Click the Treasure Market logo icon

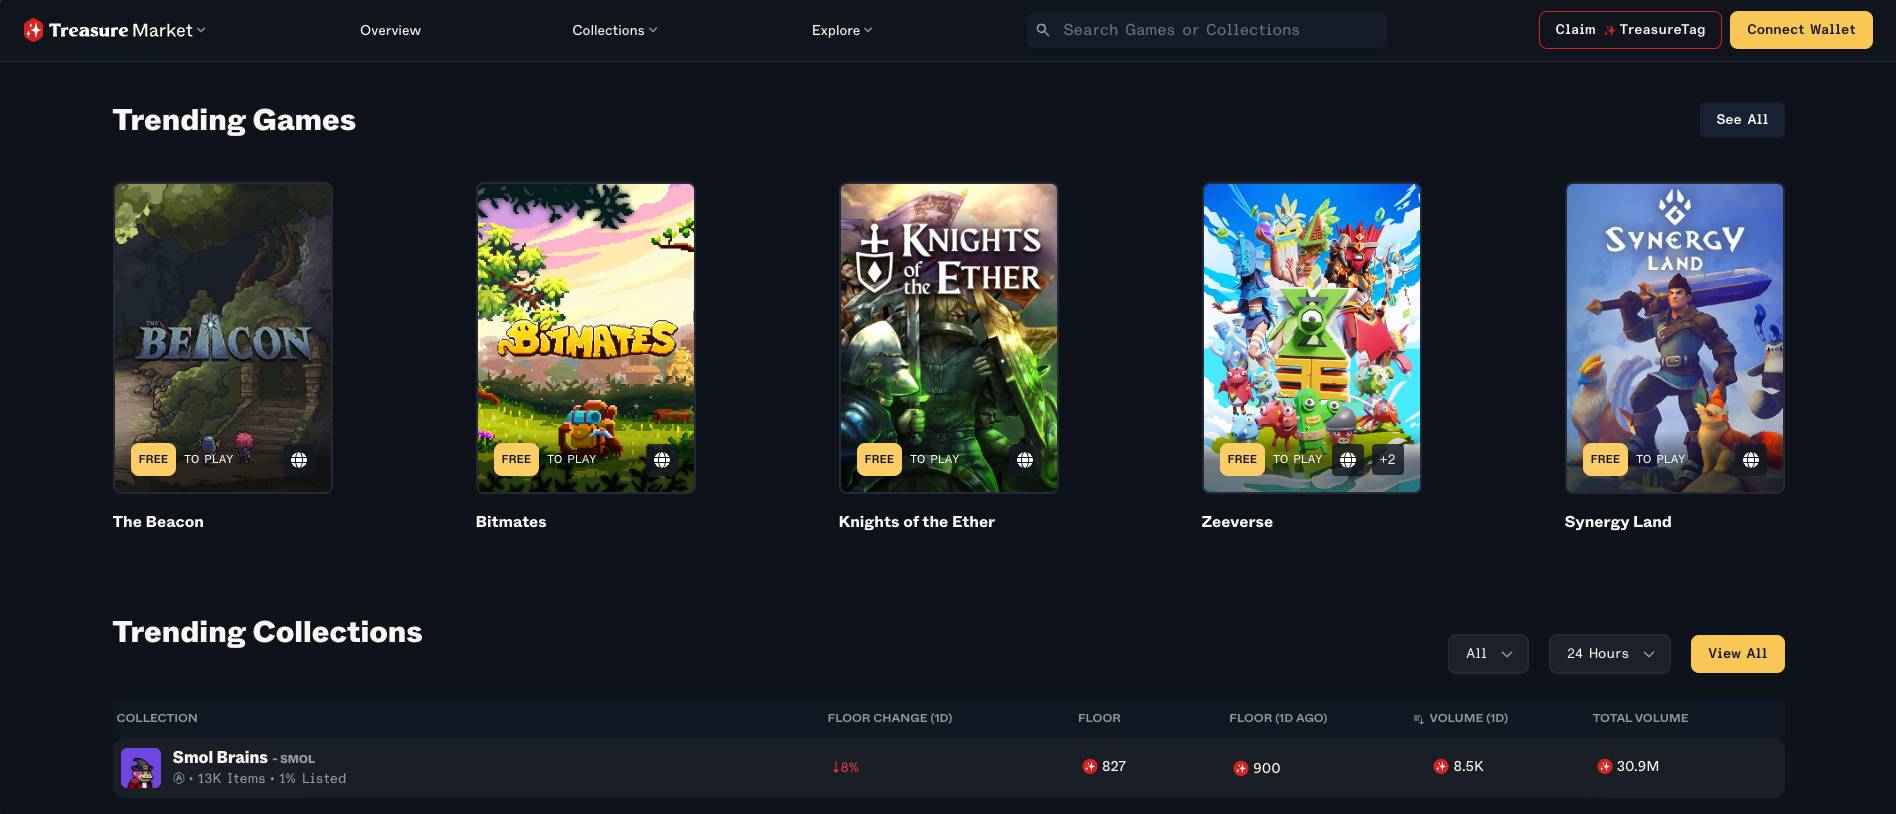tap(33, 30)
